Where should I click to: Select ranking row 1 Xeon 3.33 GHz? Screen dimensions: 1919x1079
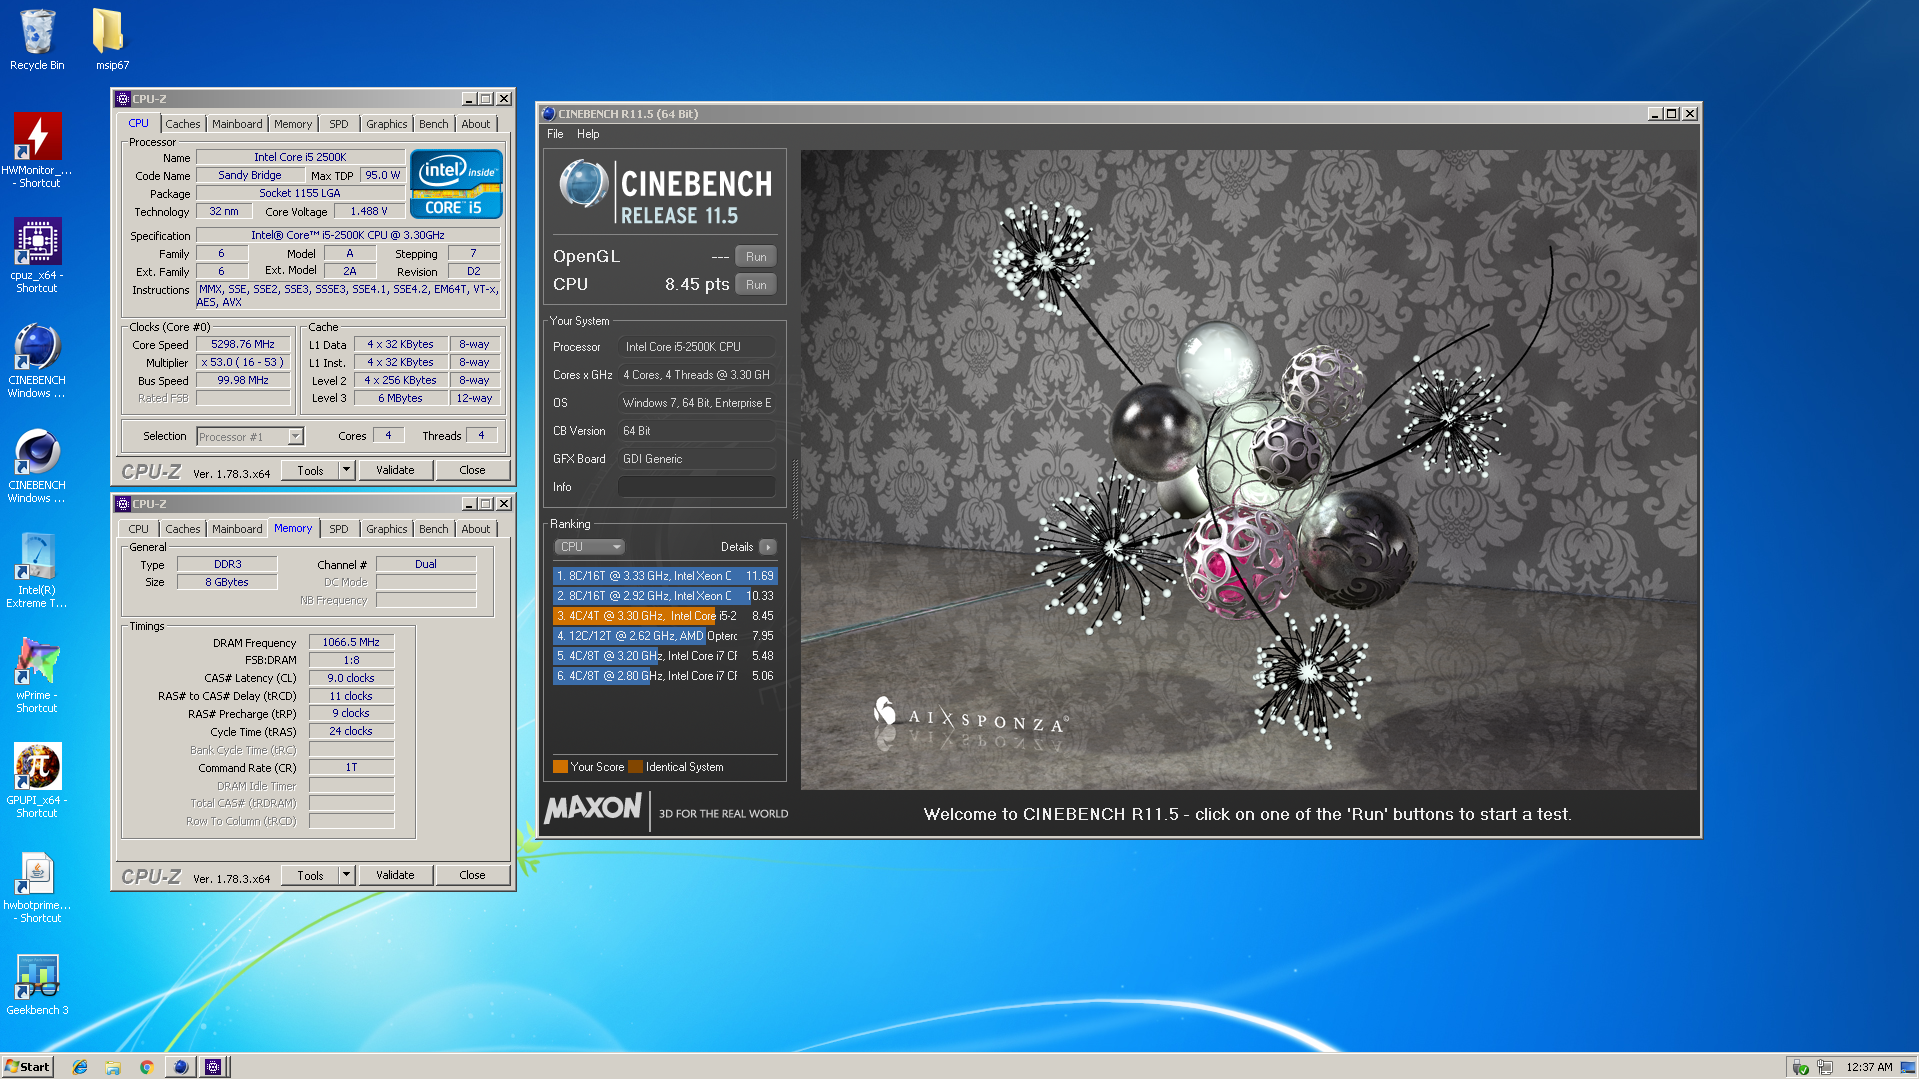click(665, 576)
